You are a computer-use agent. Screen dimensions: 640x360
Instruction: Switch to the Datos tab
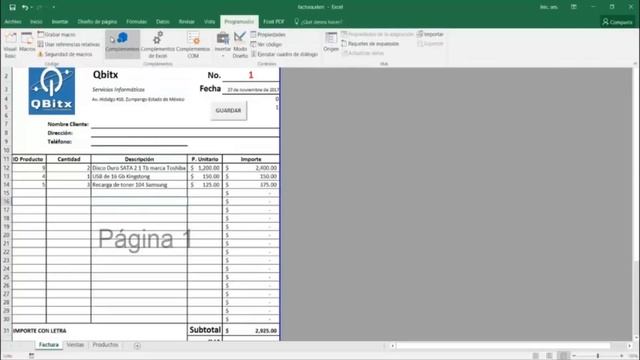click(162, 22)
